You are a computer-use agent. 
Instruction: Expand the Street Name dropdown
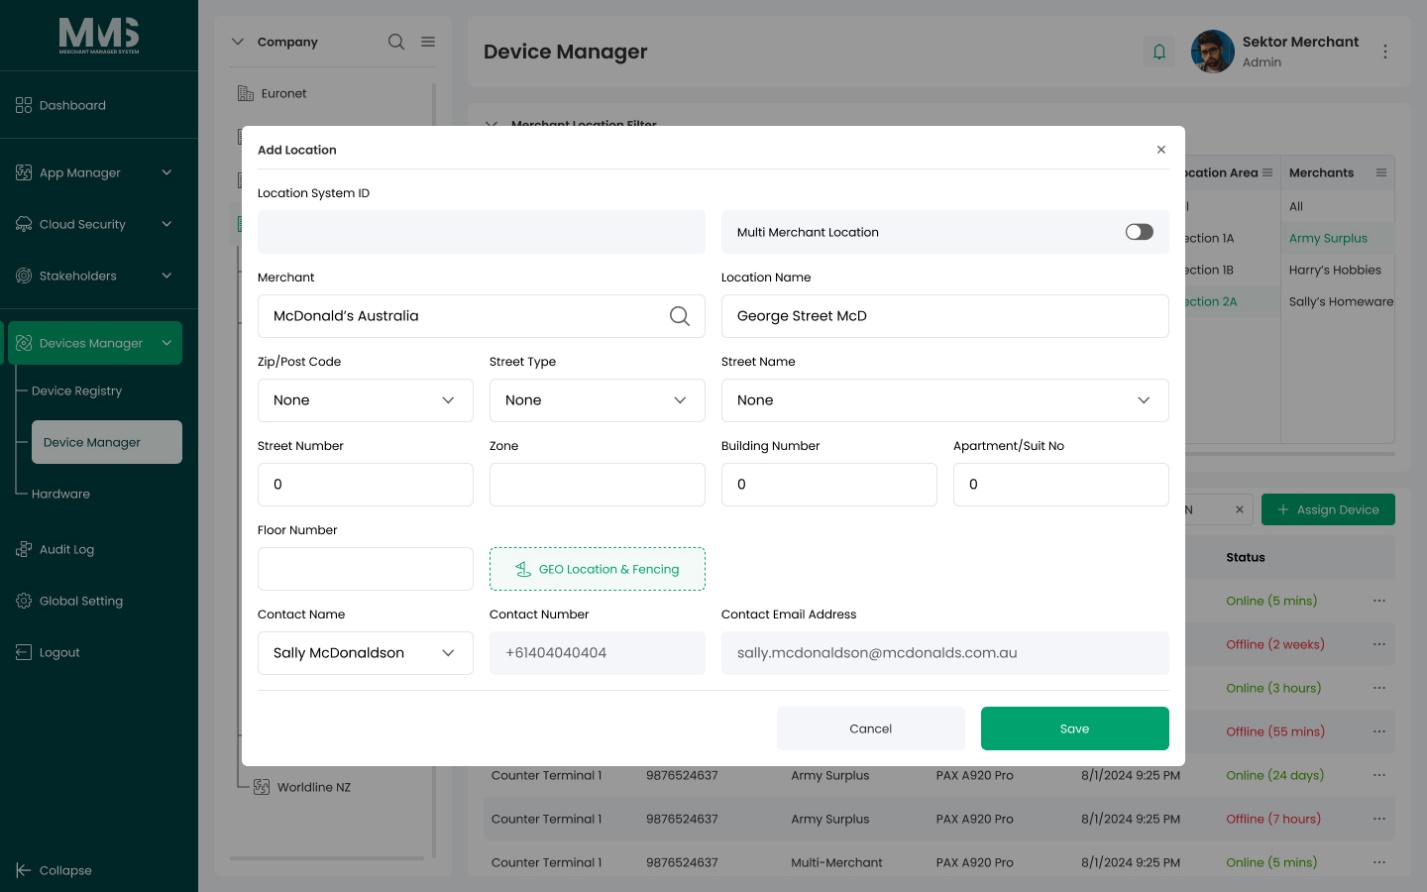[x=945, y=400]
